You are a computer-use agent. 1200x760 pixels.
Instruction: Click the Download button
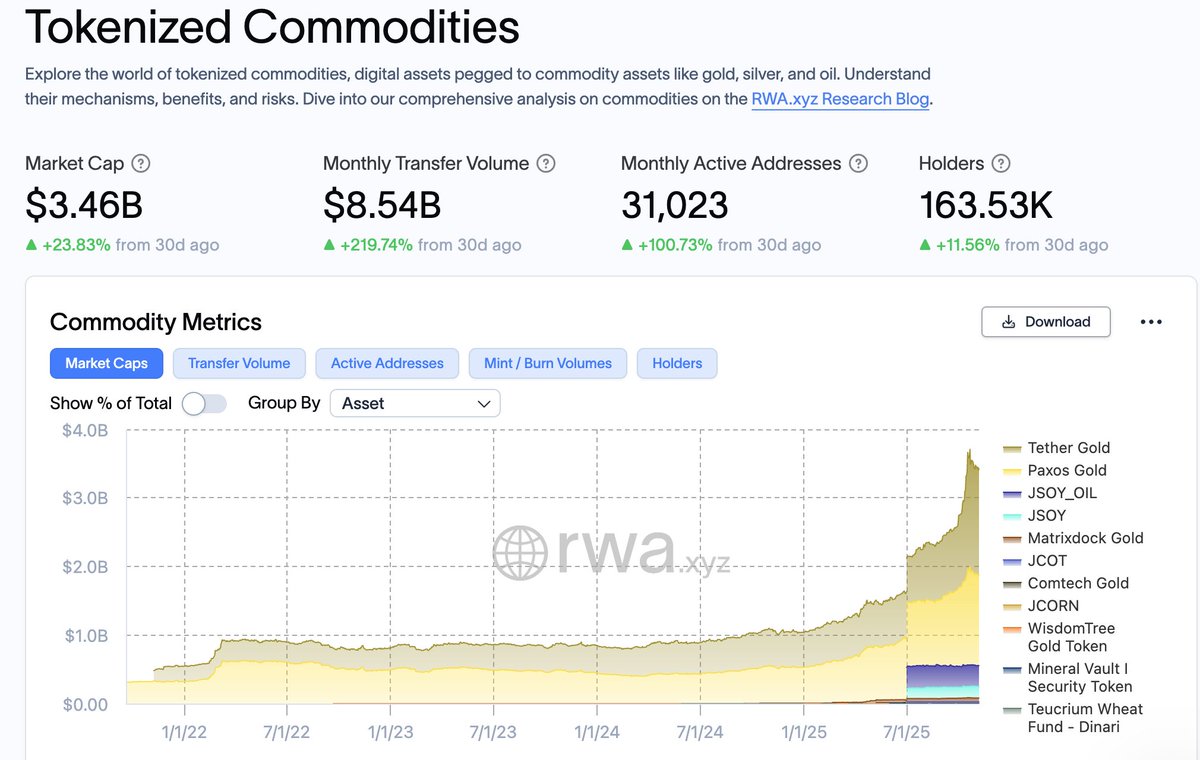pos(1046,322)
